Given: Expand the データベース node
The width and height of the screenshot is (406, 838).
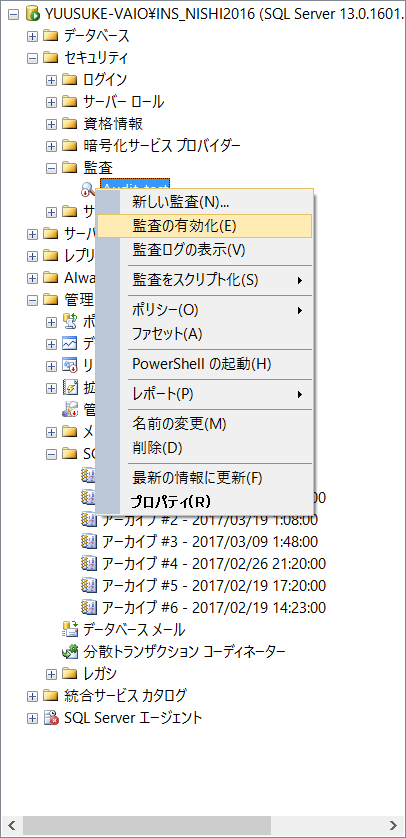Looking at the screenshot, I should 32,36.
